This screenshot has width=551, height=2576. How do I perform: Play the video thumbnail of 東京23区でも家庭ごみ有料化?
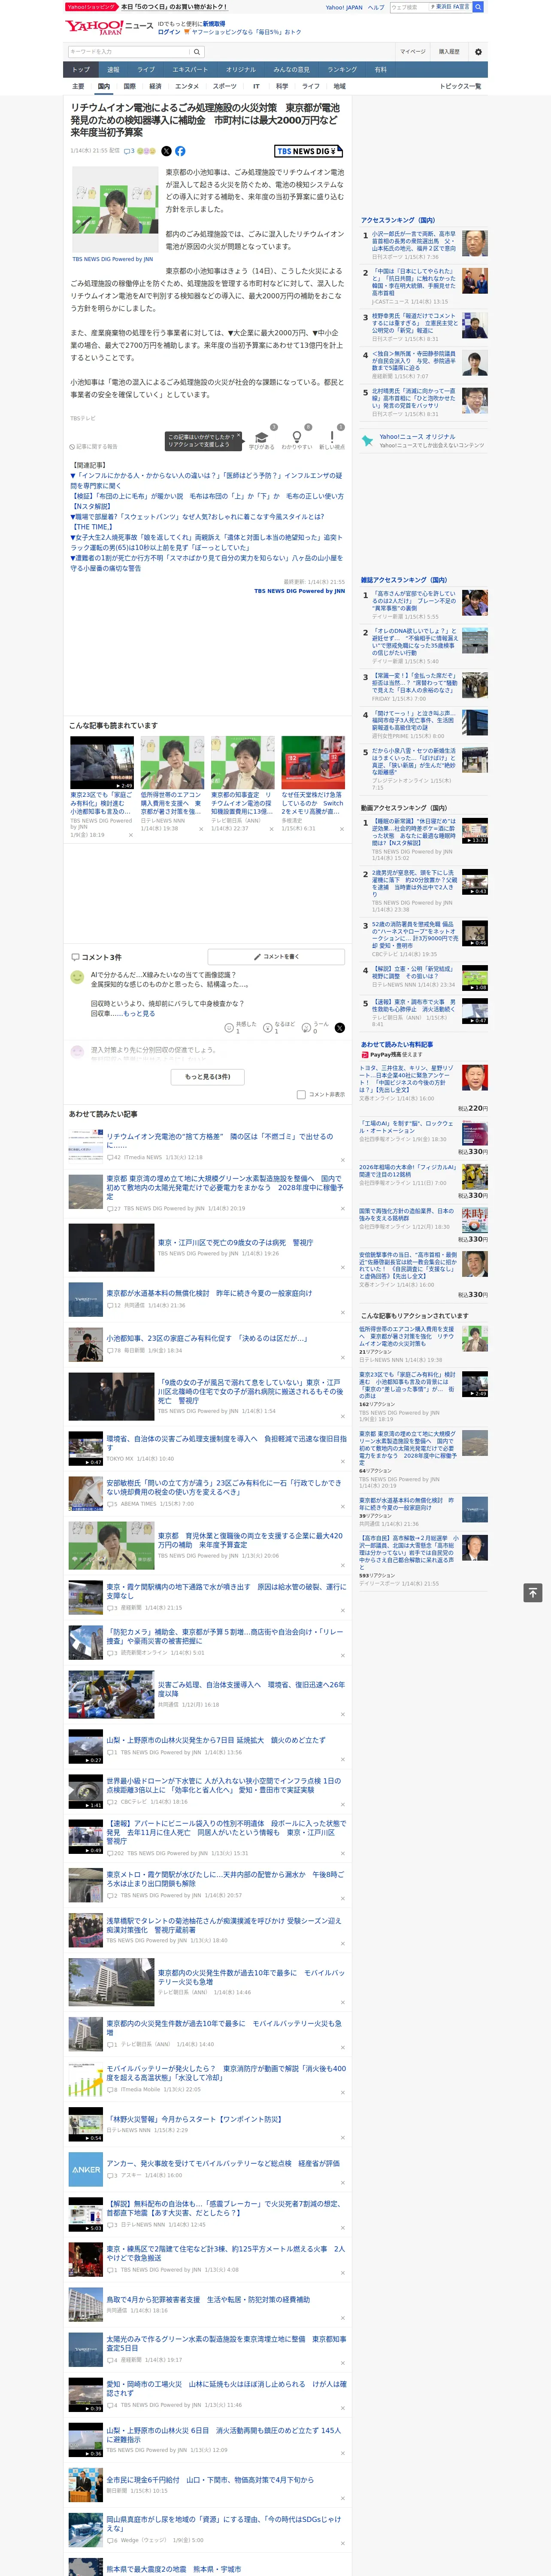pyautogui.click(x=102, y=763)
